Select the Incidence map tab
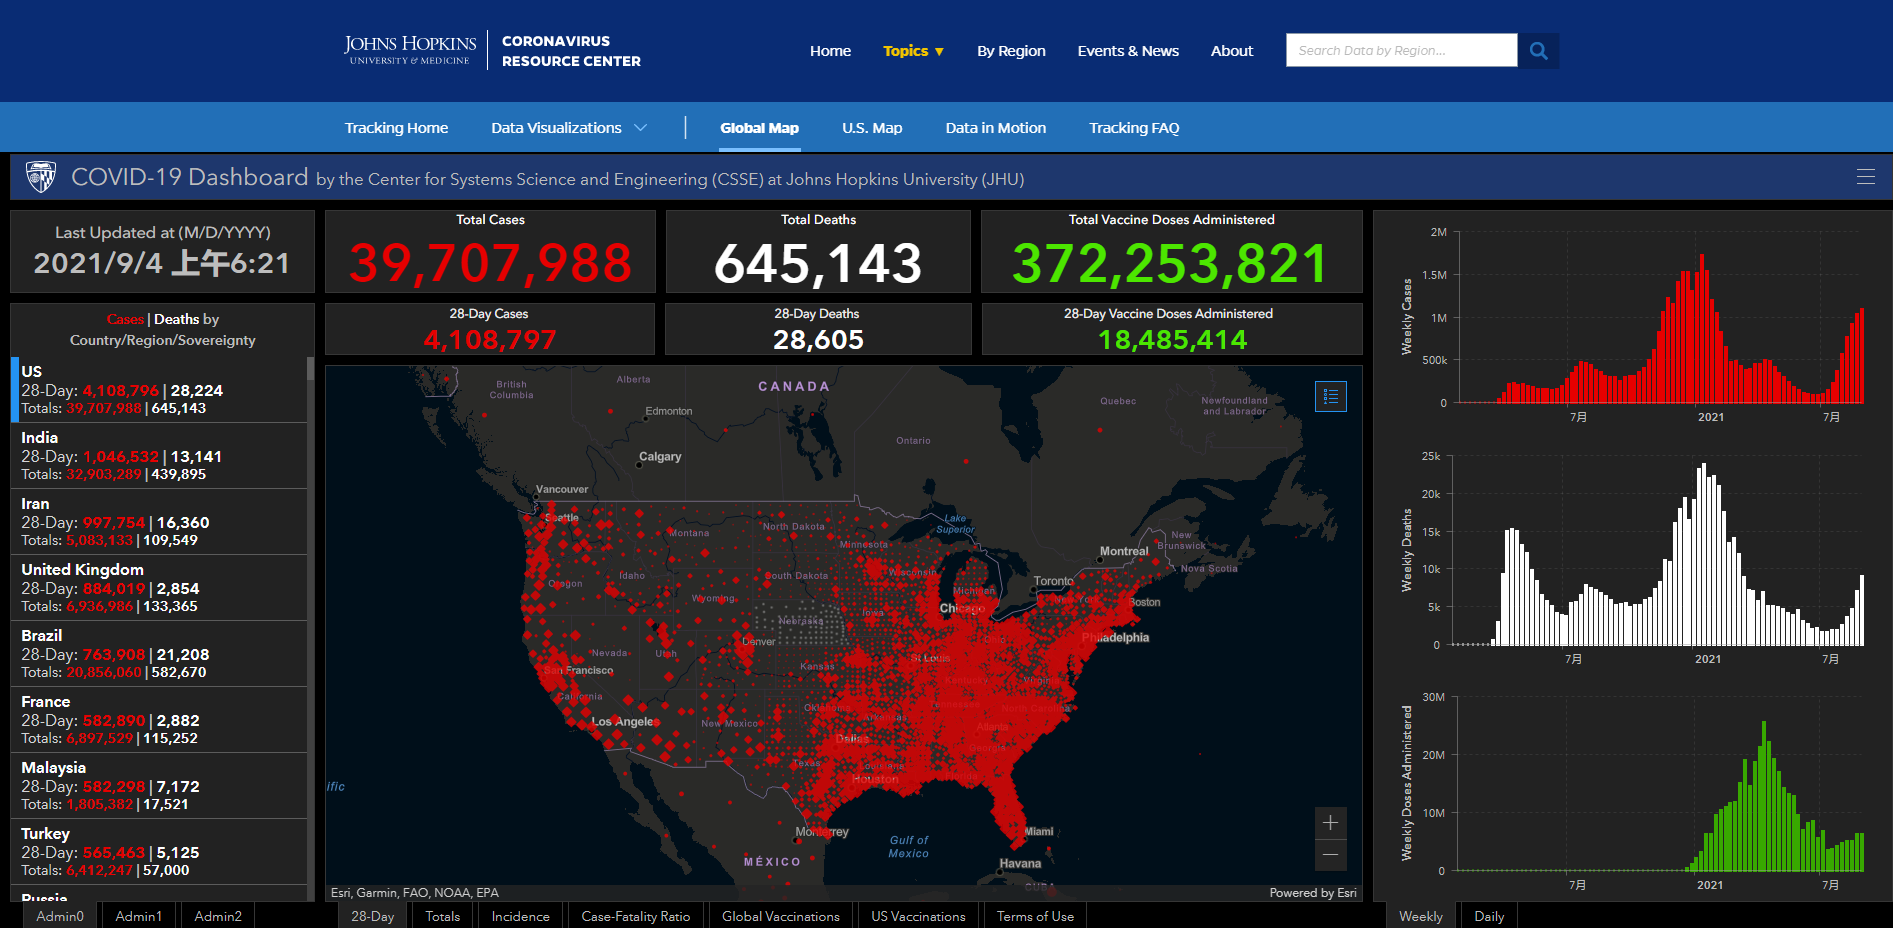 [521, 916]
